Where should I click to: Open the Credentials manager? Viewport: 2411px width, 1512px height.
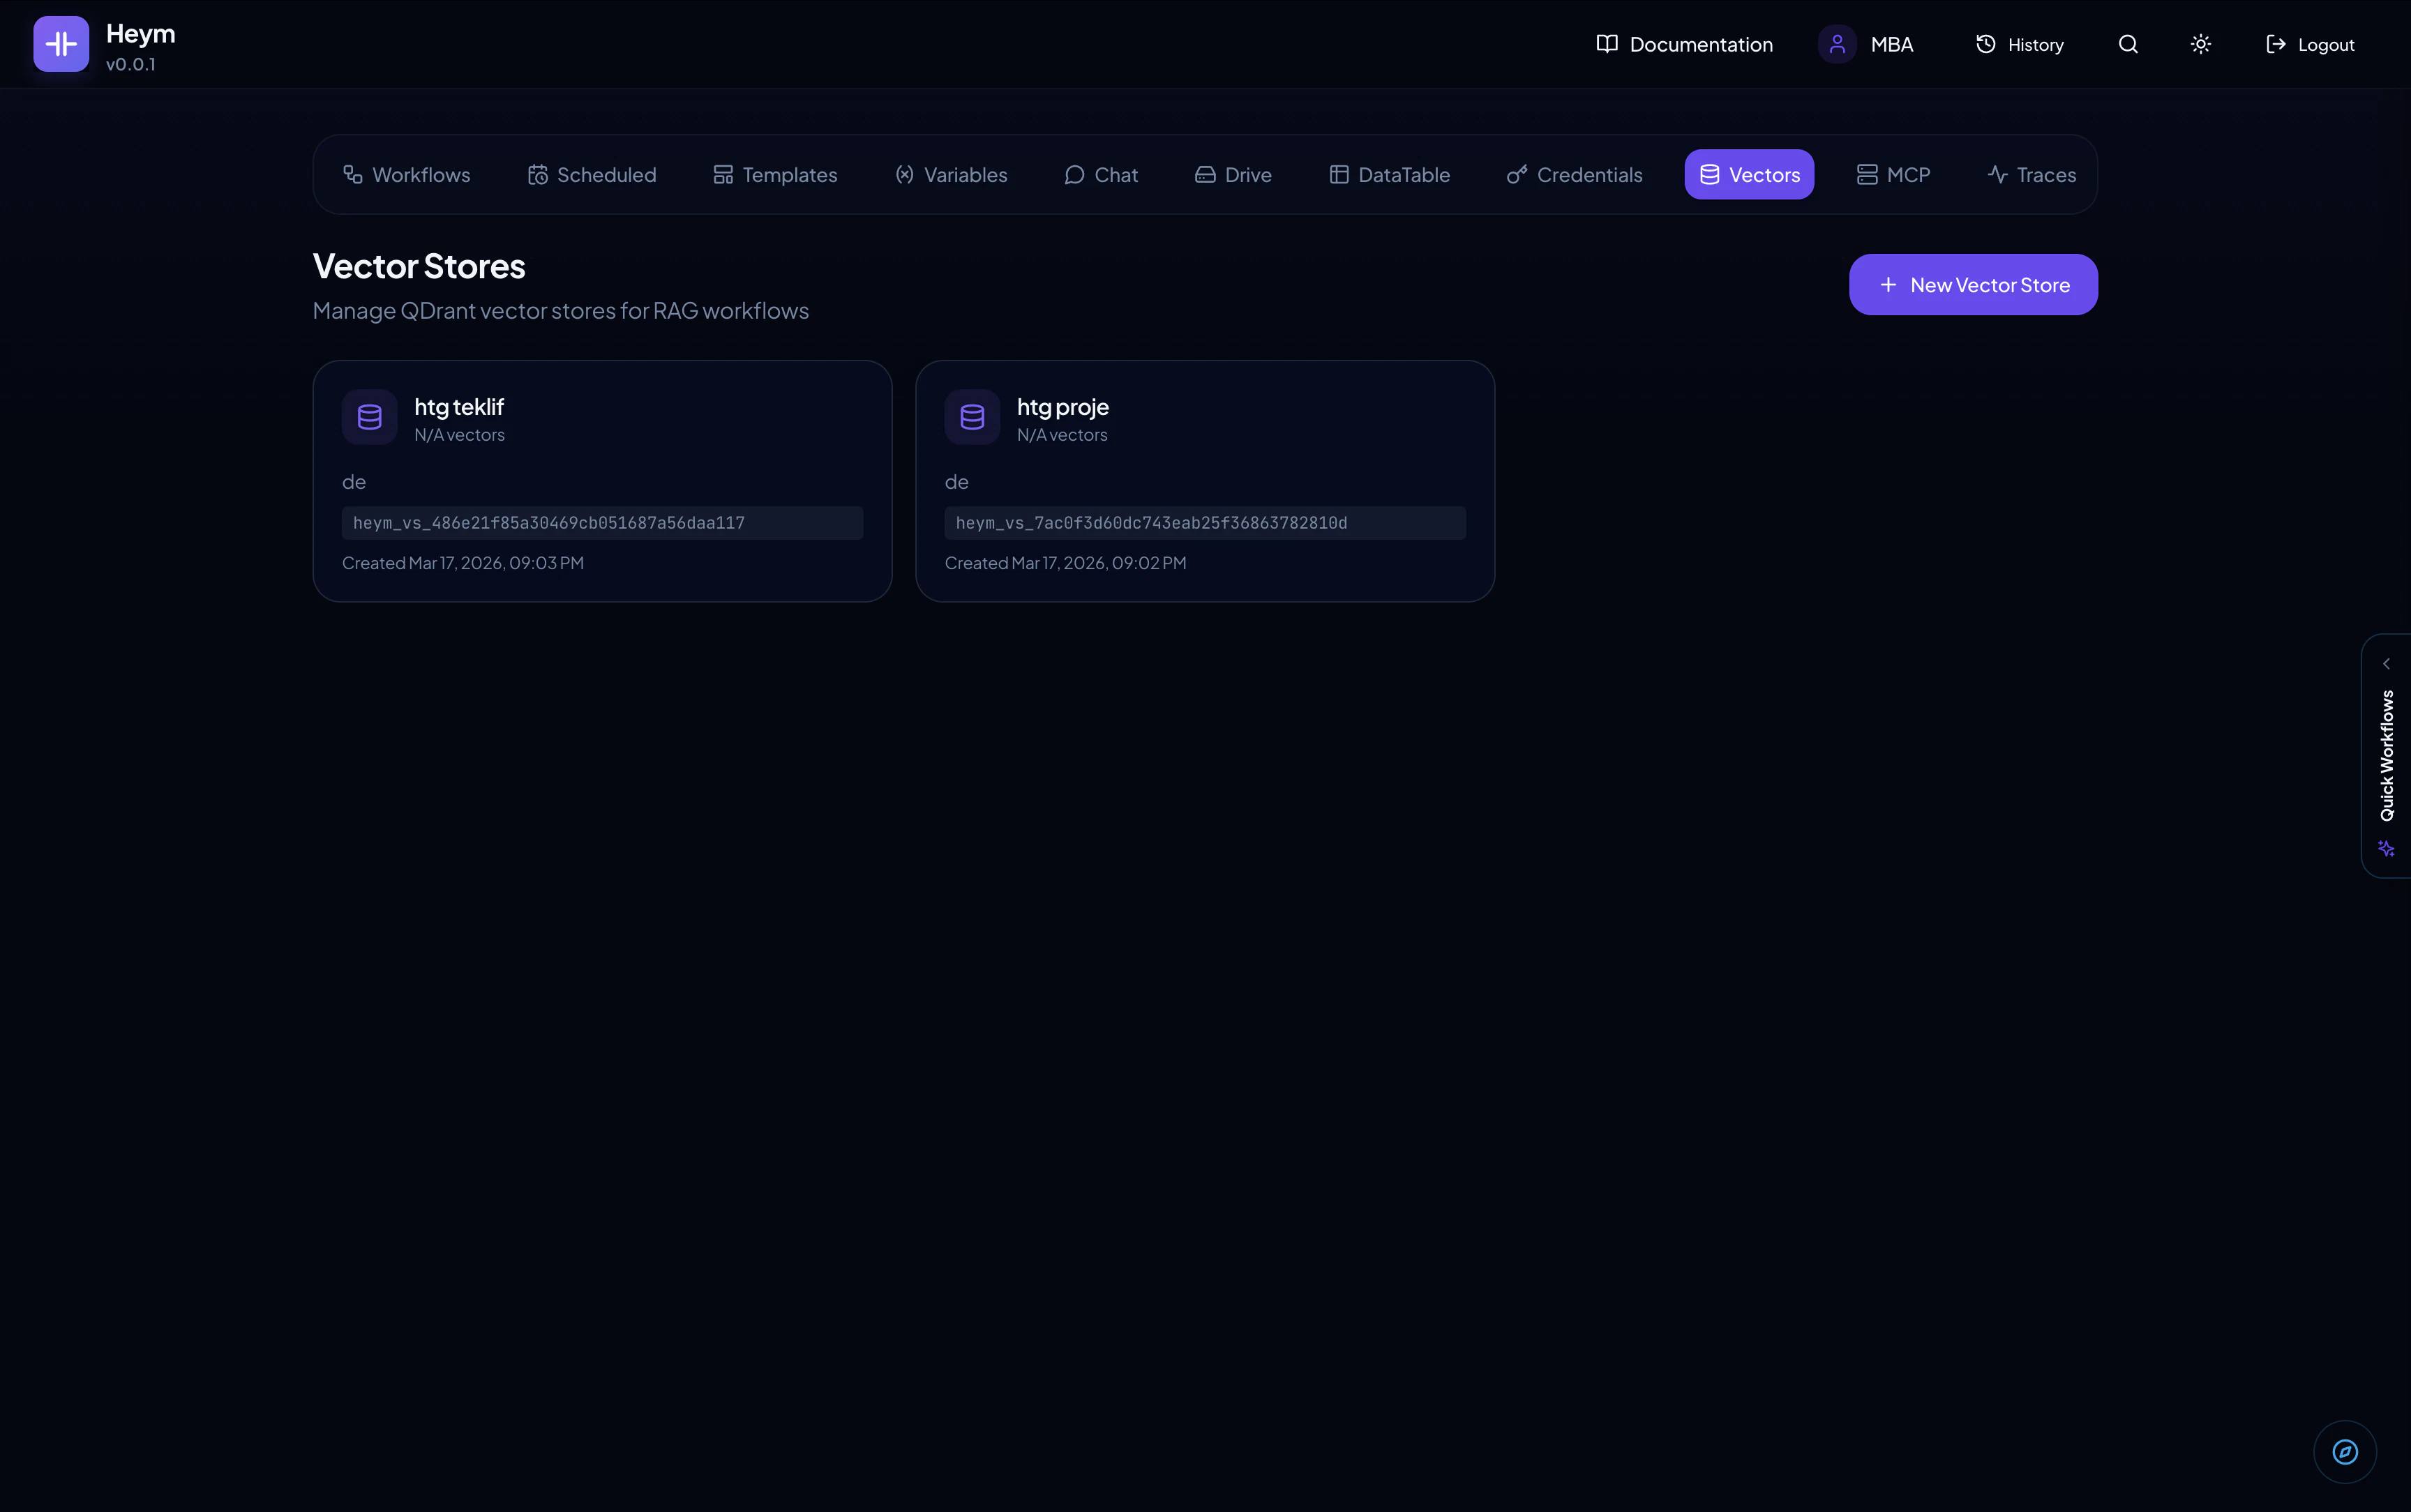point(1574,173)
